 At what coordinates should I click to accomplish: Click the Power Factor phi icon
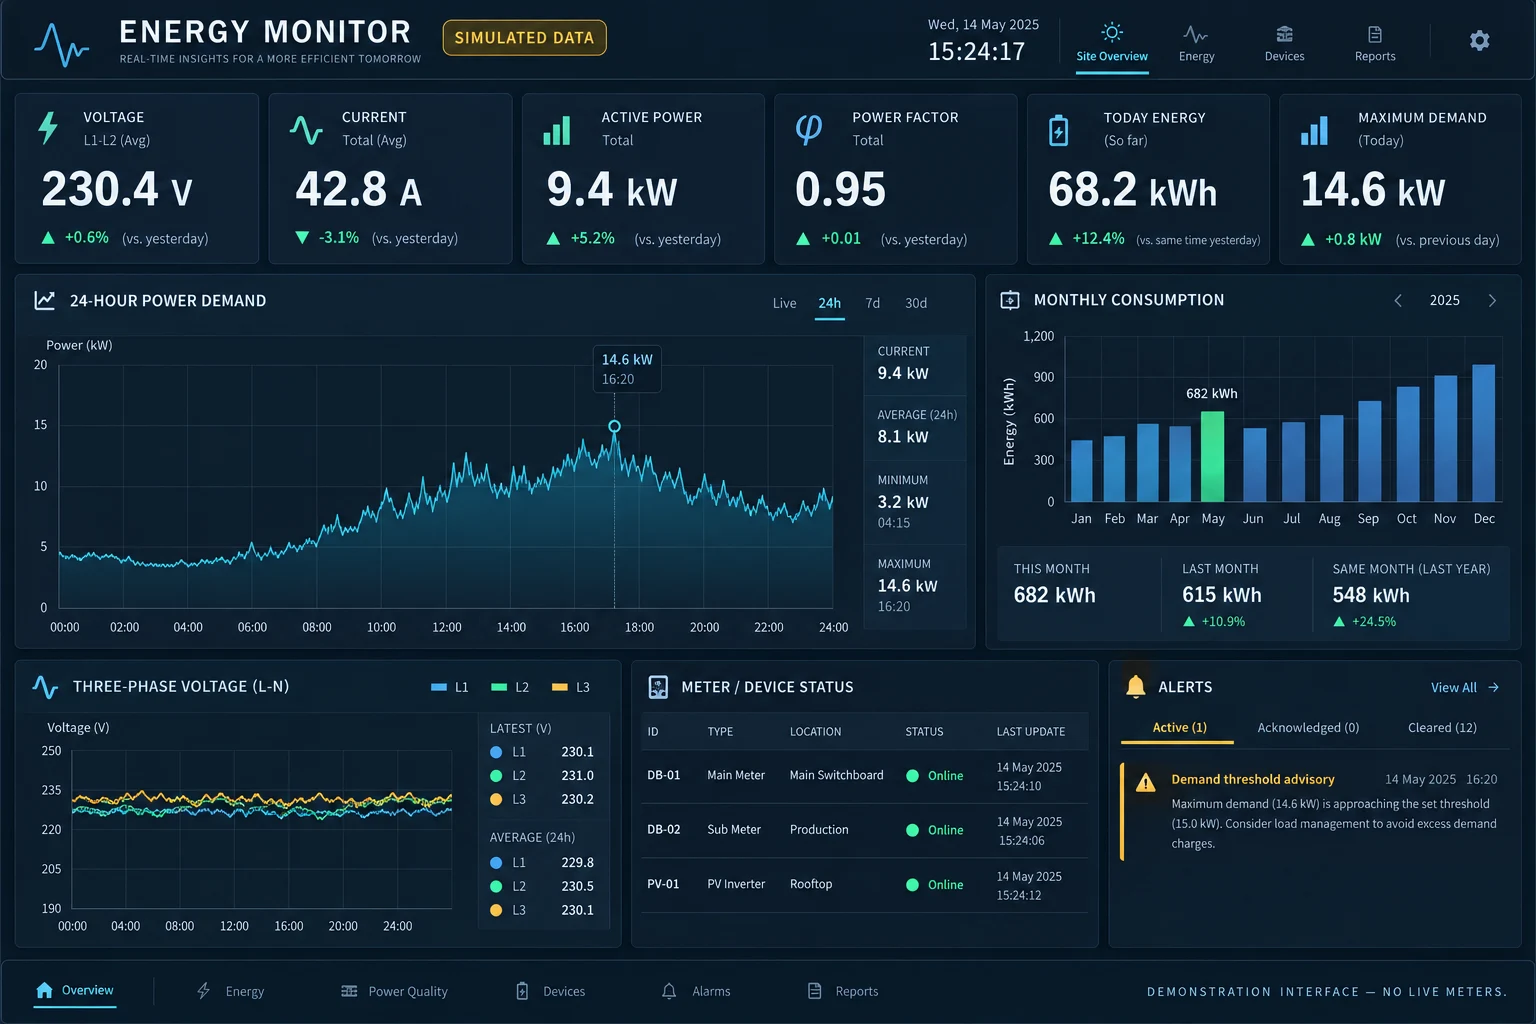coord(808,129)
